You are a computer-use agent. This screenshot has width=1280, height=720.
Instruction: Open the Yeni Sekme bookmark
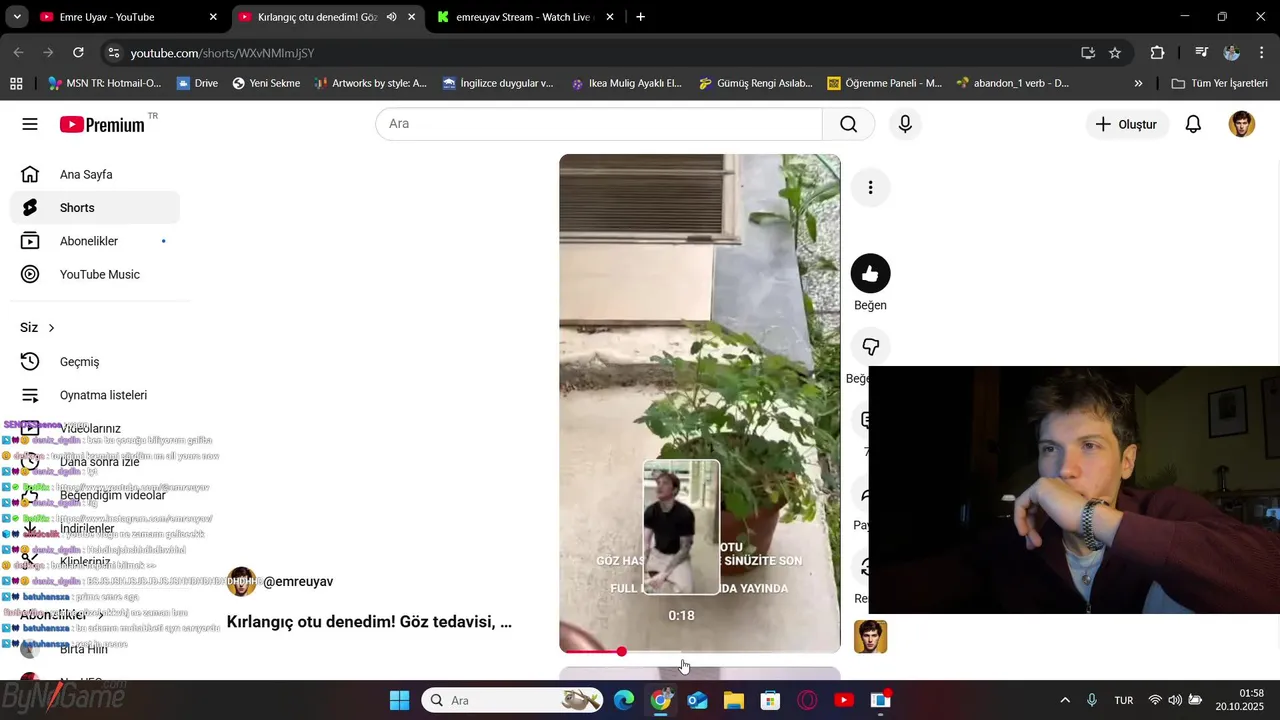[x=266, y=83]
